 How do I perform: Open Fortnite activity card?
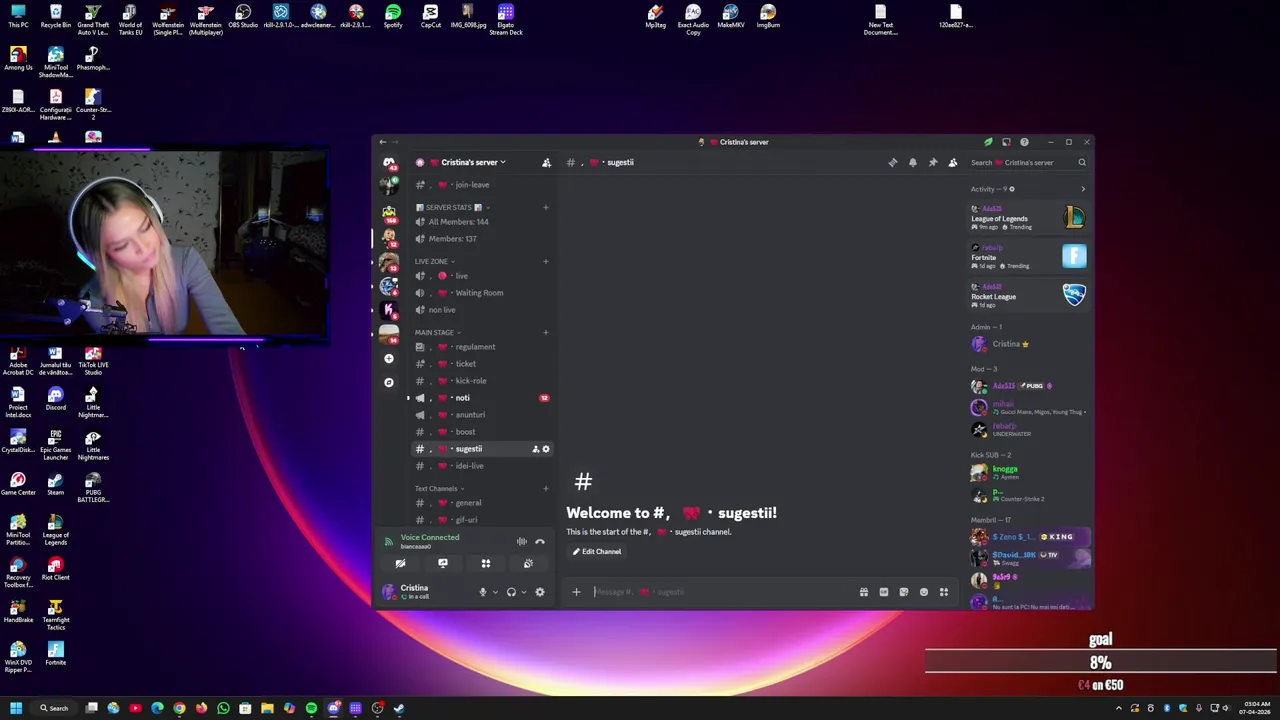(x=1028, y=256)
